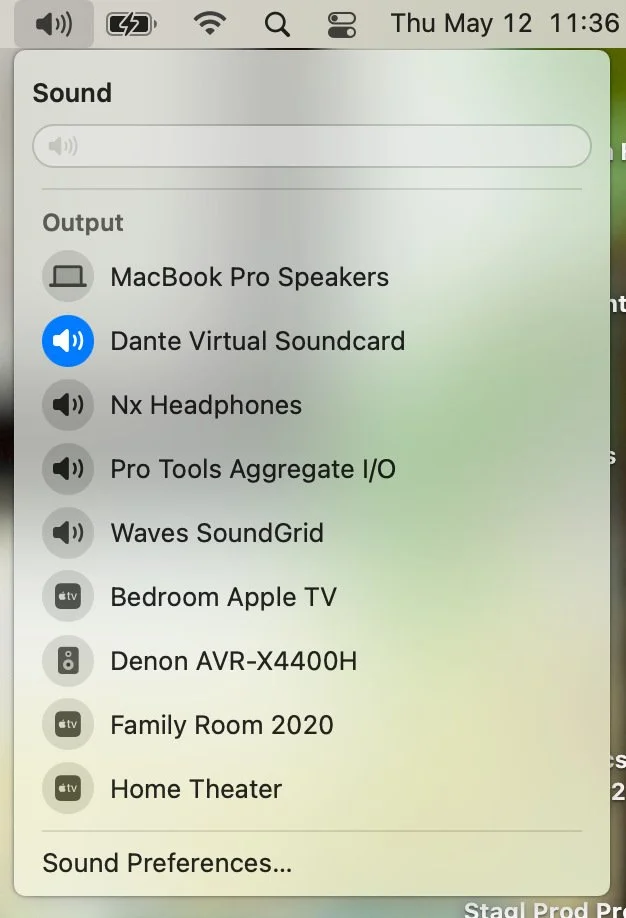Image resolution: width=626 pixels, height=918 pixels.
Task: Click the battery charging status icon
Action: coord(131,25)
